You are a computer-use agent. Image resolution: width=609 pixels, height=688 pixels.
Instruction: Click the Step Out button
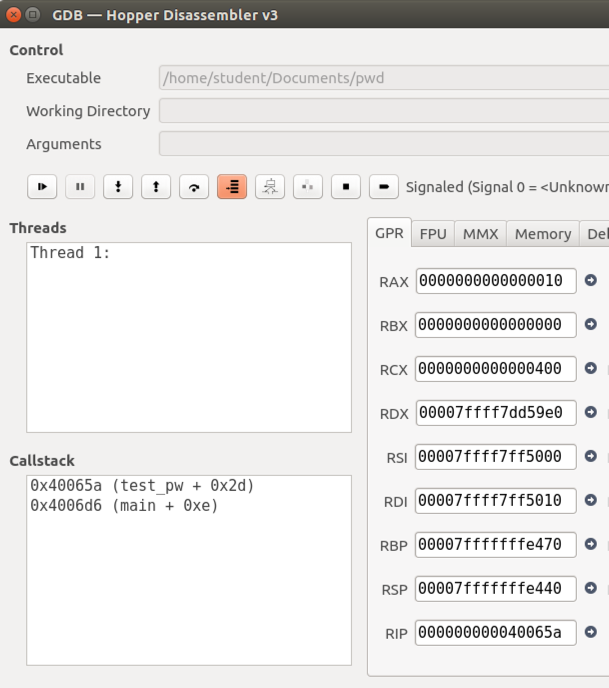pyautogui.click(x=155, y=186)
